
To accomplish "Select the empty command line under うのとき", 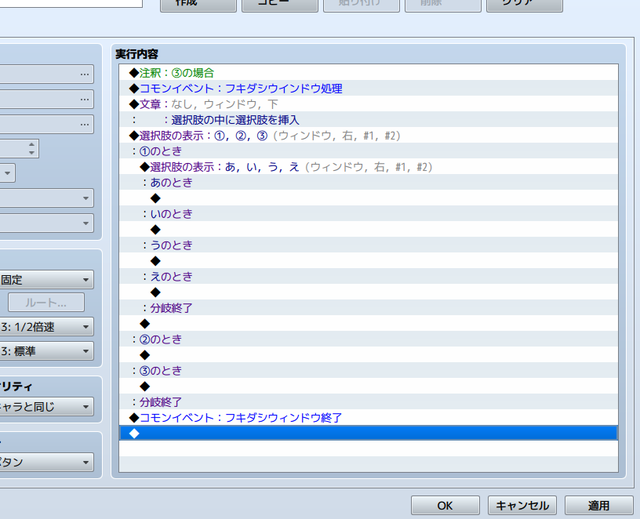I will pyautogui.click(x=369, y=261).
